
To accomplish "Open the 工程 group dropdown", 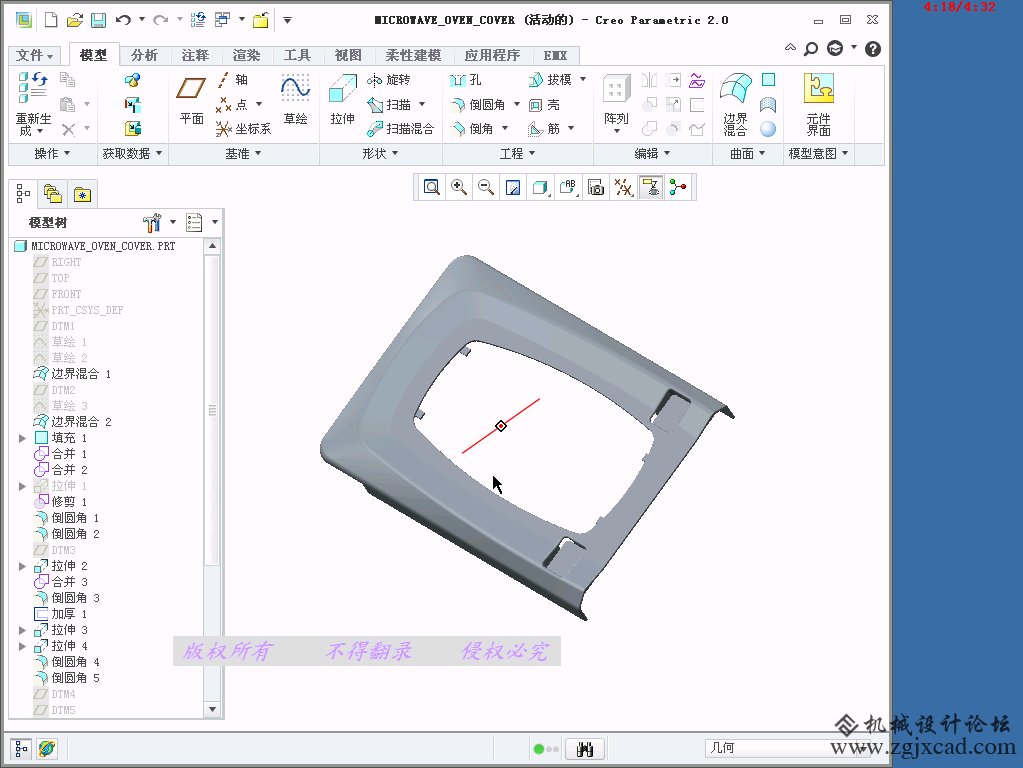I will pos(518,153).
